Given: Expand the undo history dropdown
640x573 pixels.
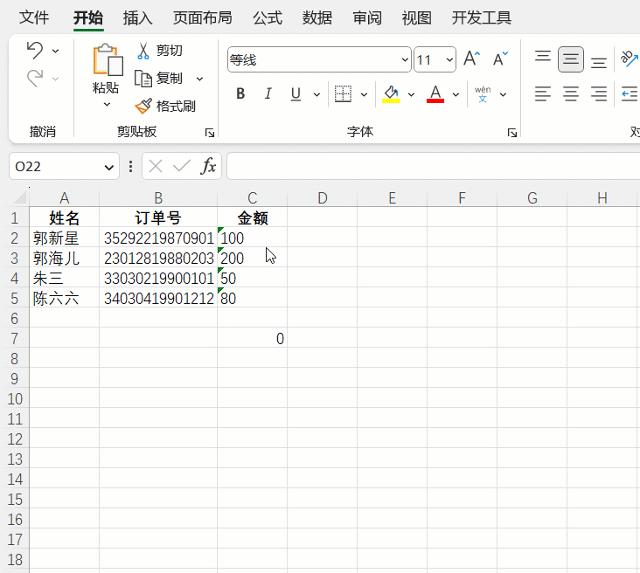Looking at the screenshot, I should (x=56, y=51).
